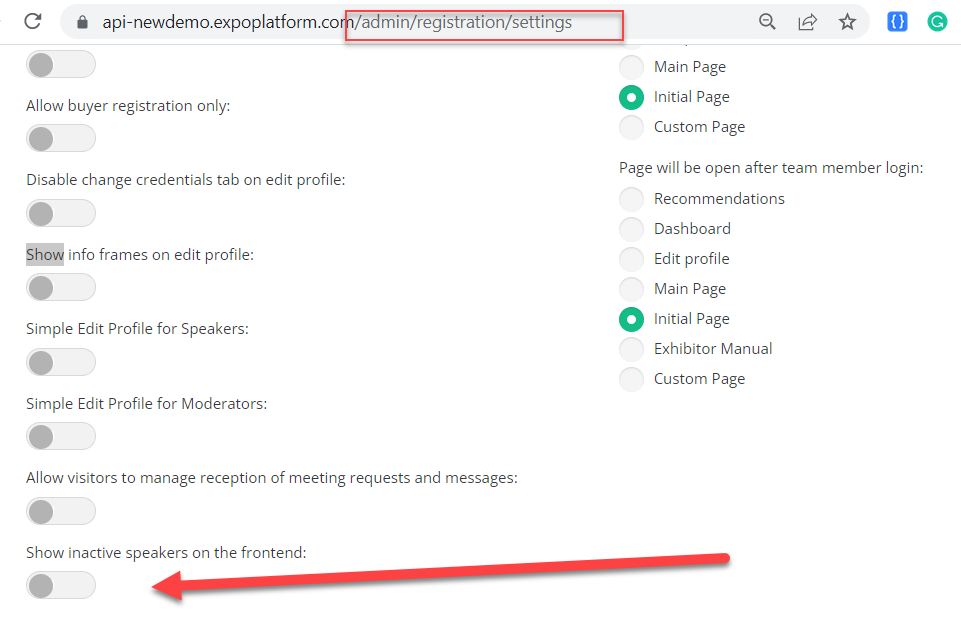Share this page using the share icon

[807, 22]
